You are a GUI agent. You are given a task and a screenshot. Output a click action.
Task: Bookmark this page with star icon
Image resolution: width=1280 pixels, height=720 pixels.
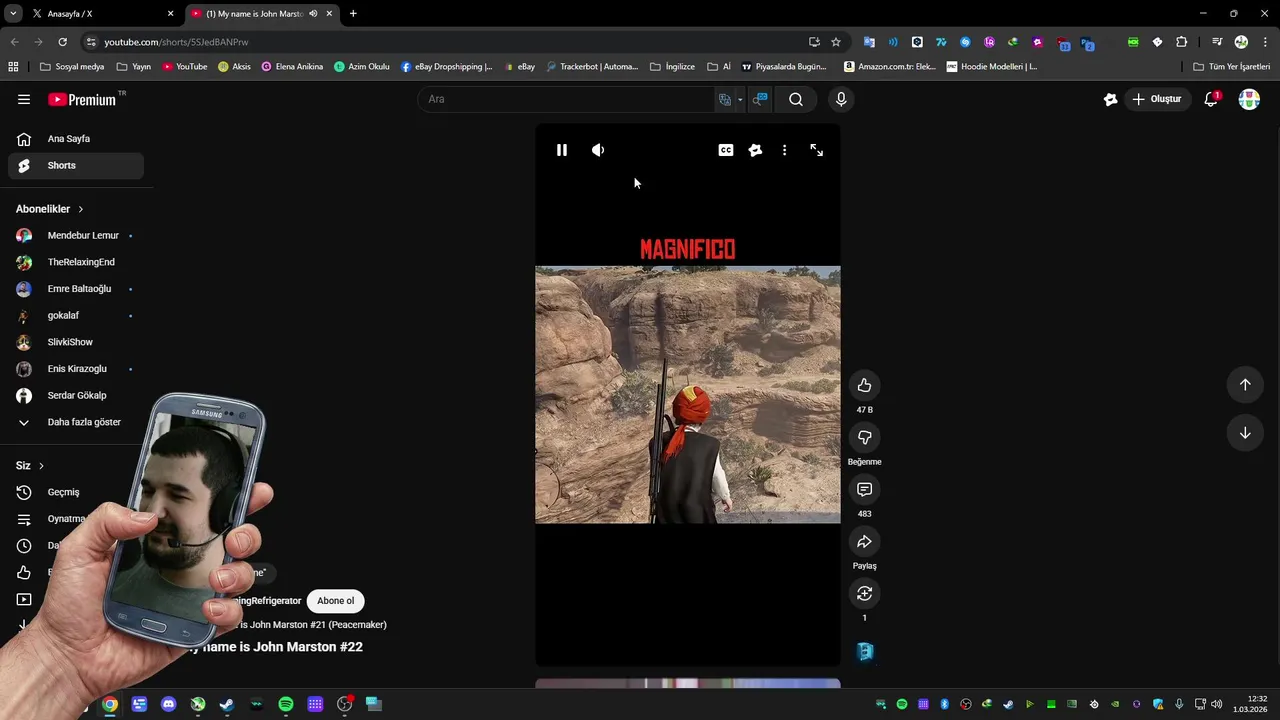tap(836, 42)
